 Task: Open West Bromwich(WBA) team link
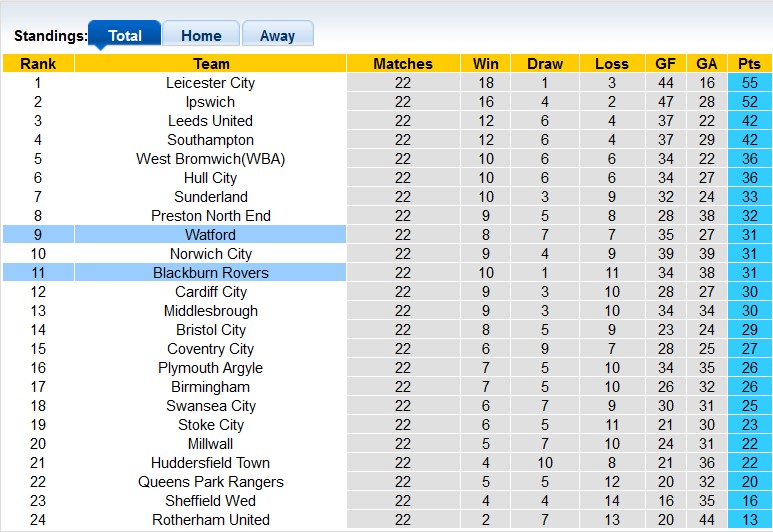click(210, 159)
